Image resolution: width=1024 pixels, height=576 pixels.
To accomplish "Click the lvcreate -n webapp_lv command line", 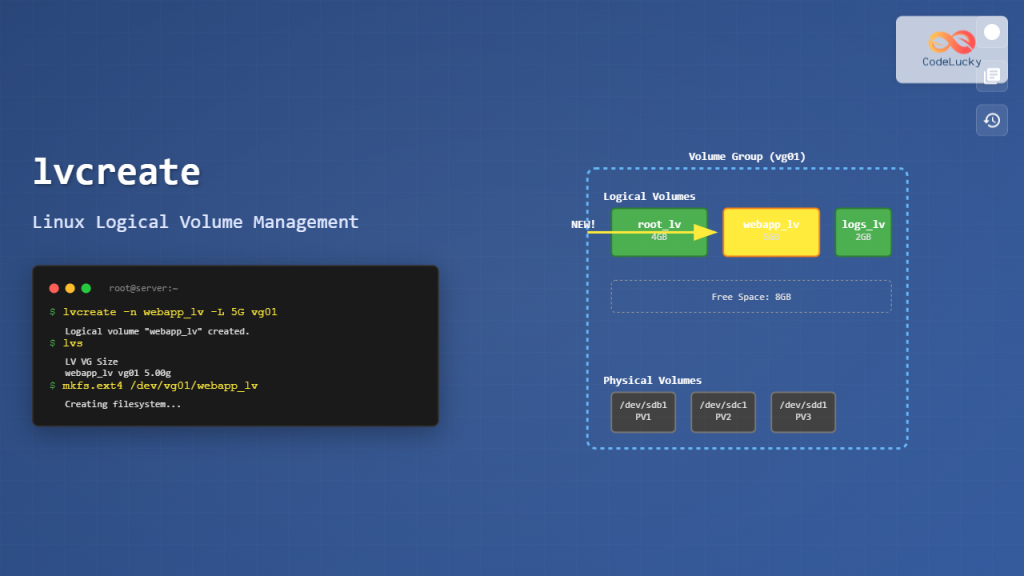I will tap(169, 312).
